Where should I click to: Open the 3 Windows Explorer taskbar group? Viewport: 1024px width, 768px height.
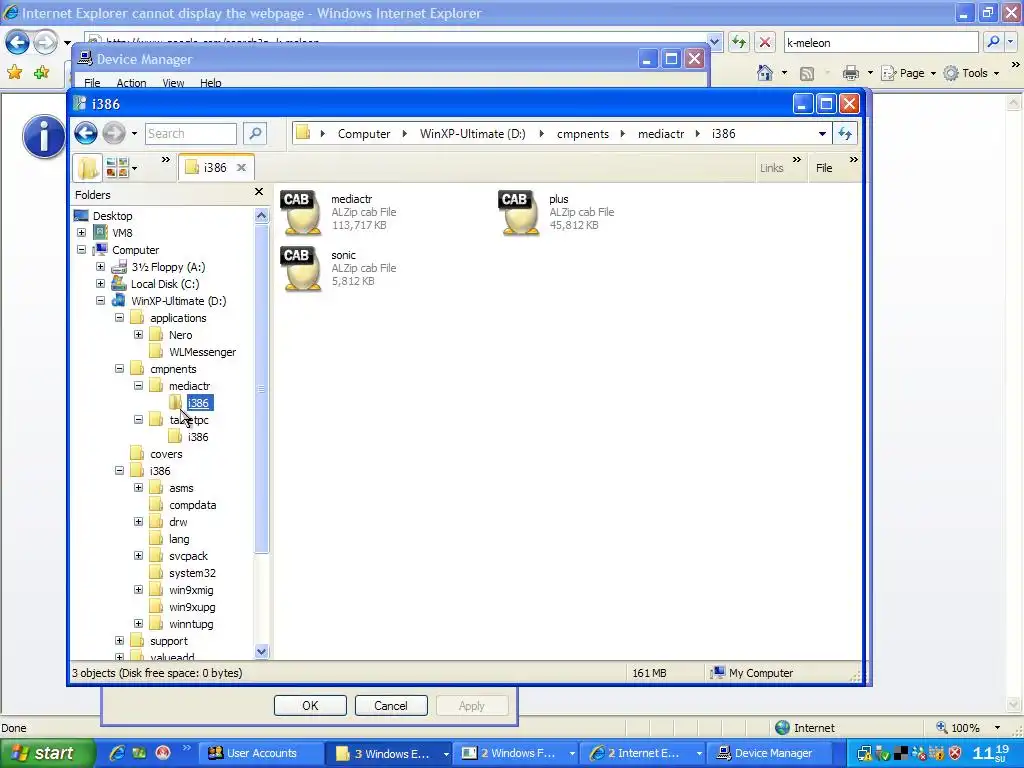pos(390,753)
